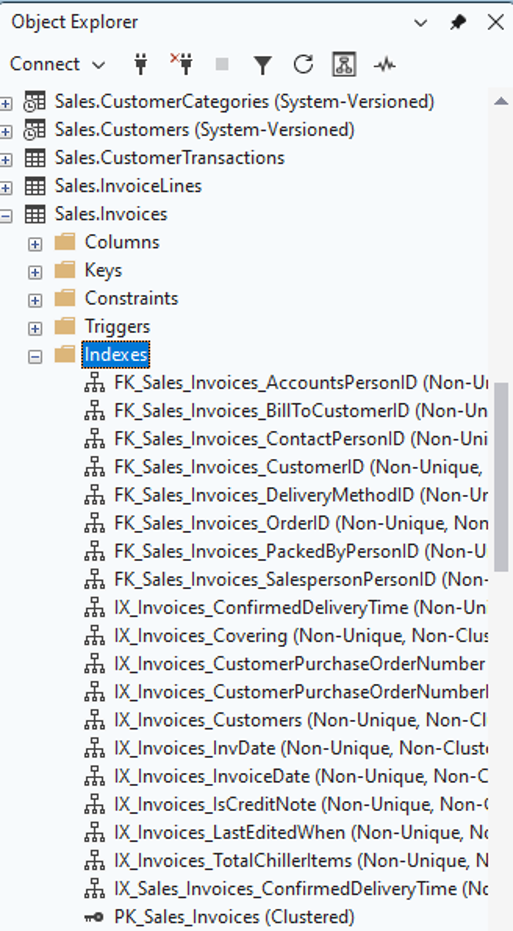Viewport: 513px width, 931px height.
Task: Click the Connect plug icon in toolbar
Action: click(x=141, y=64)
